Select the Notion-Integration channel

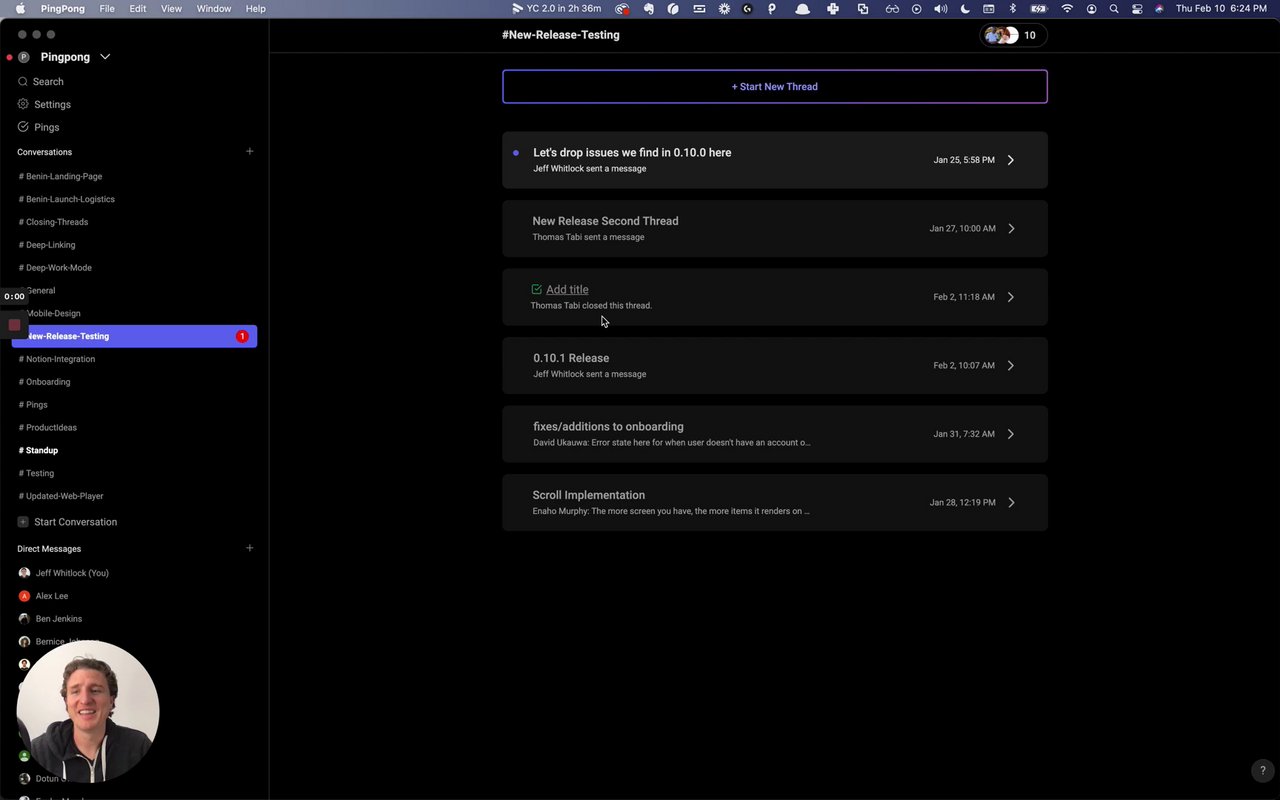57,359
